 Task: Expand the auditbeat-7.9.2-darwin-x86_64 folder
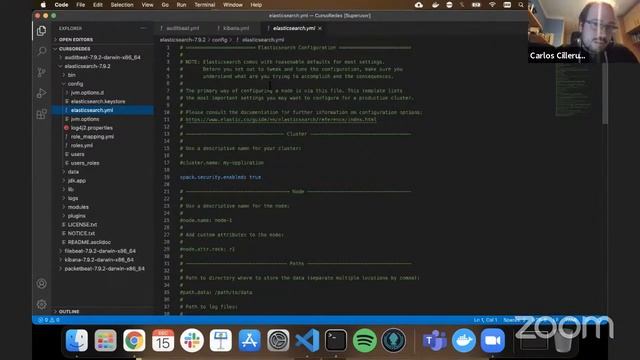click(x=102, y=58)
